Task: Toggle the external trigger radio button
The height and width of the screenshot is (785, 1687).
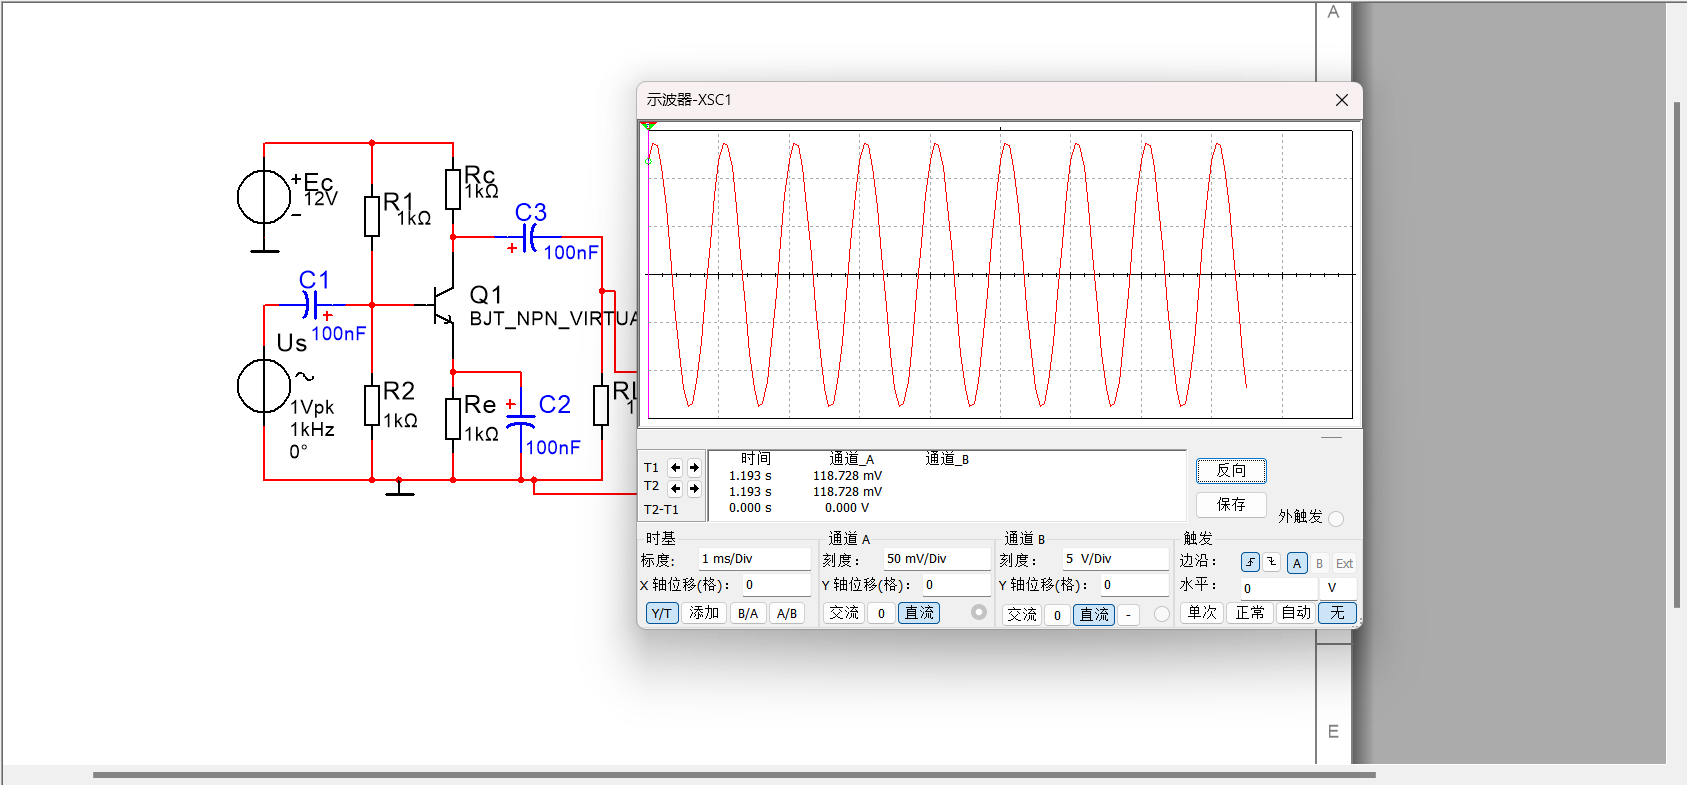Action: pos(1336,518)
